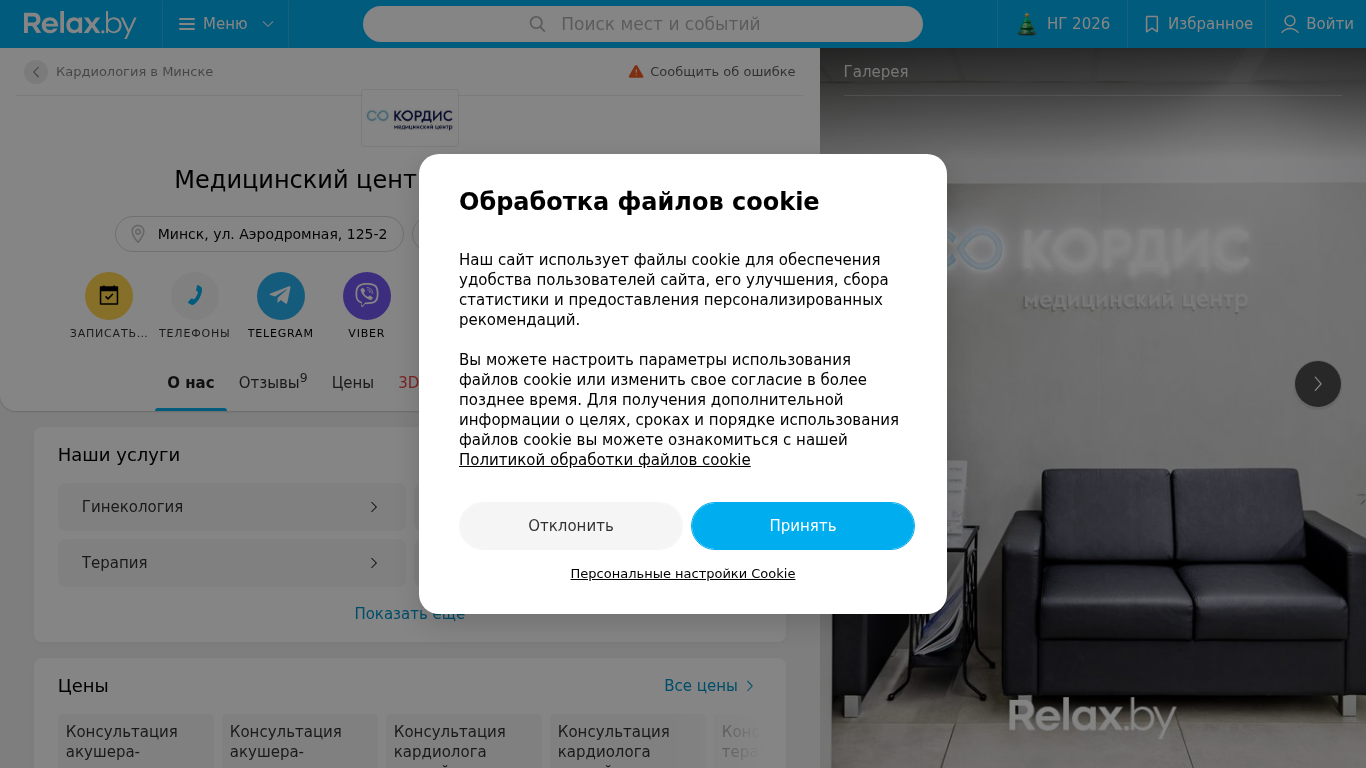Click the Войти user icon
1366x768 pixels.
pyautogui.click(x=1290, y=24)
